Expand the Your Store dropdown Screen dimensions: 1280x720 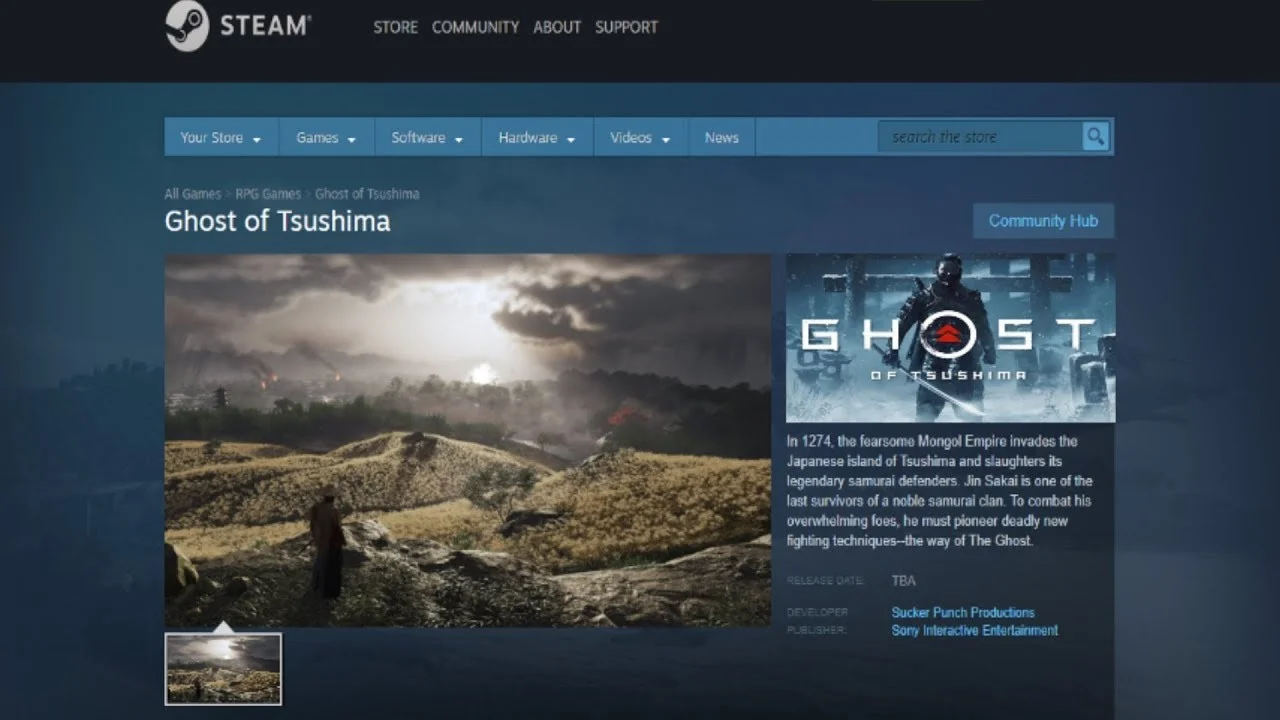tap(221, 138)
